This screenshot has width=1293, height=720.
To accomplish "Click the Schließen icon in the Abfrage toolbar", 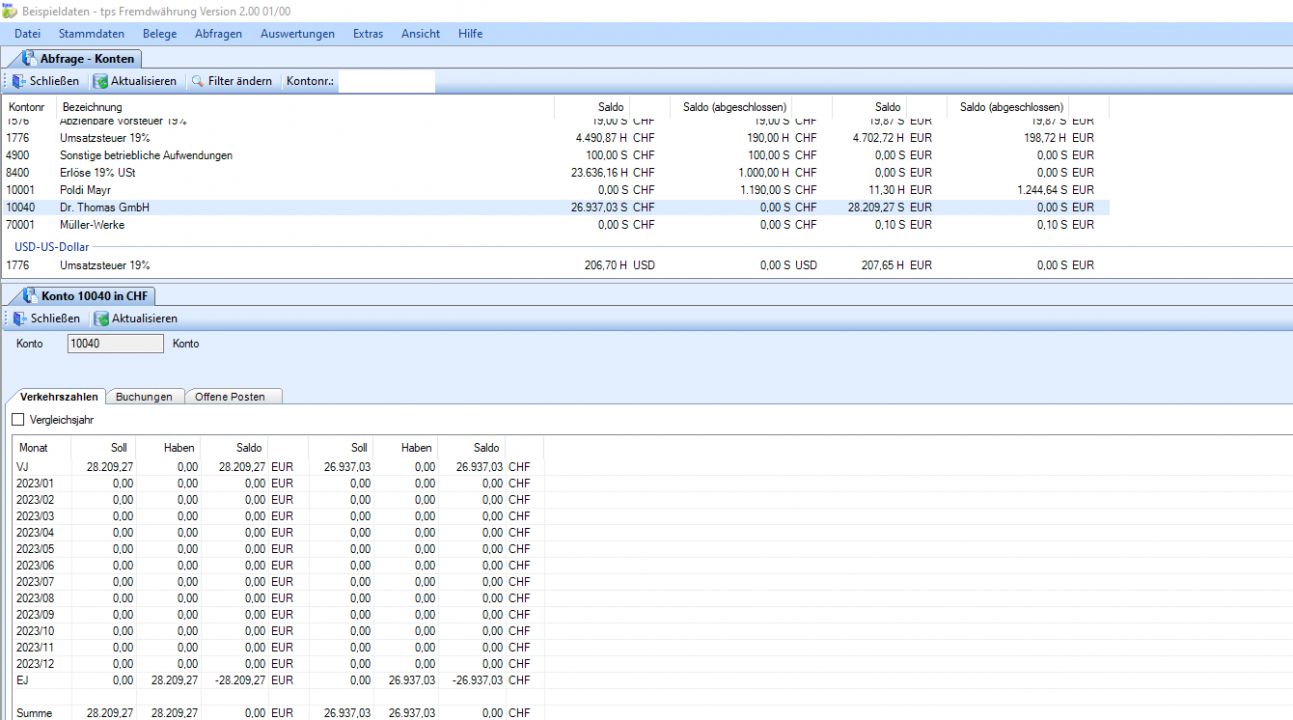I will coord(19,81).
